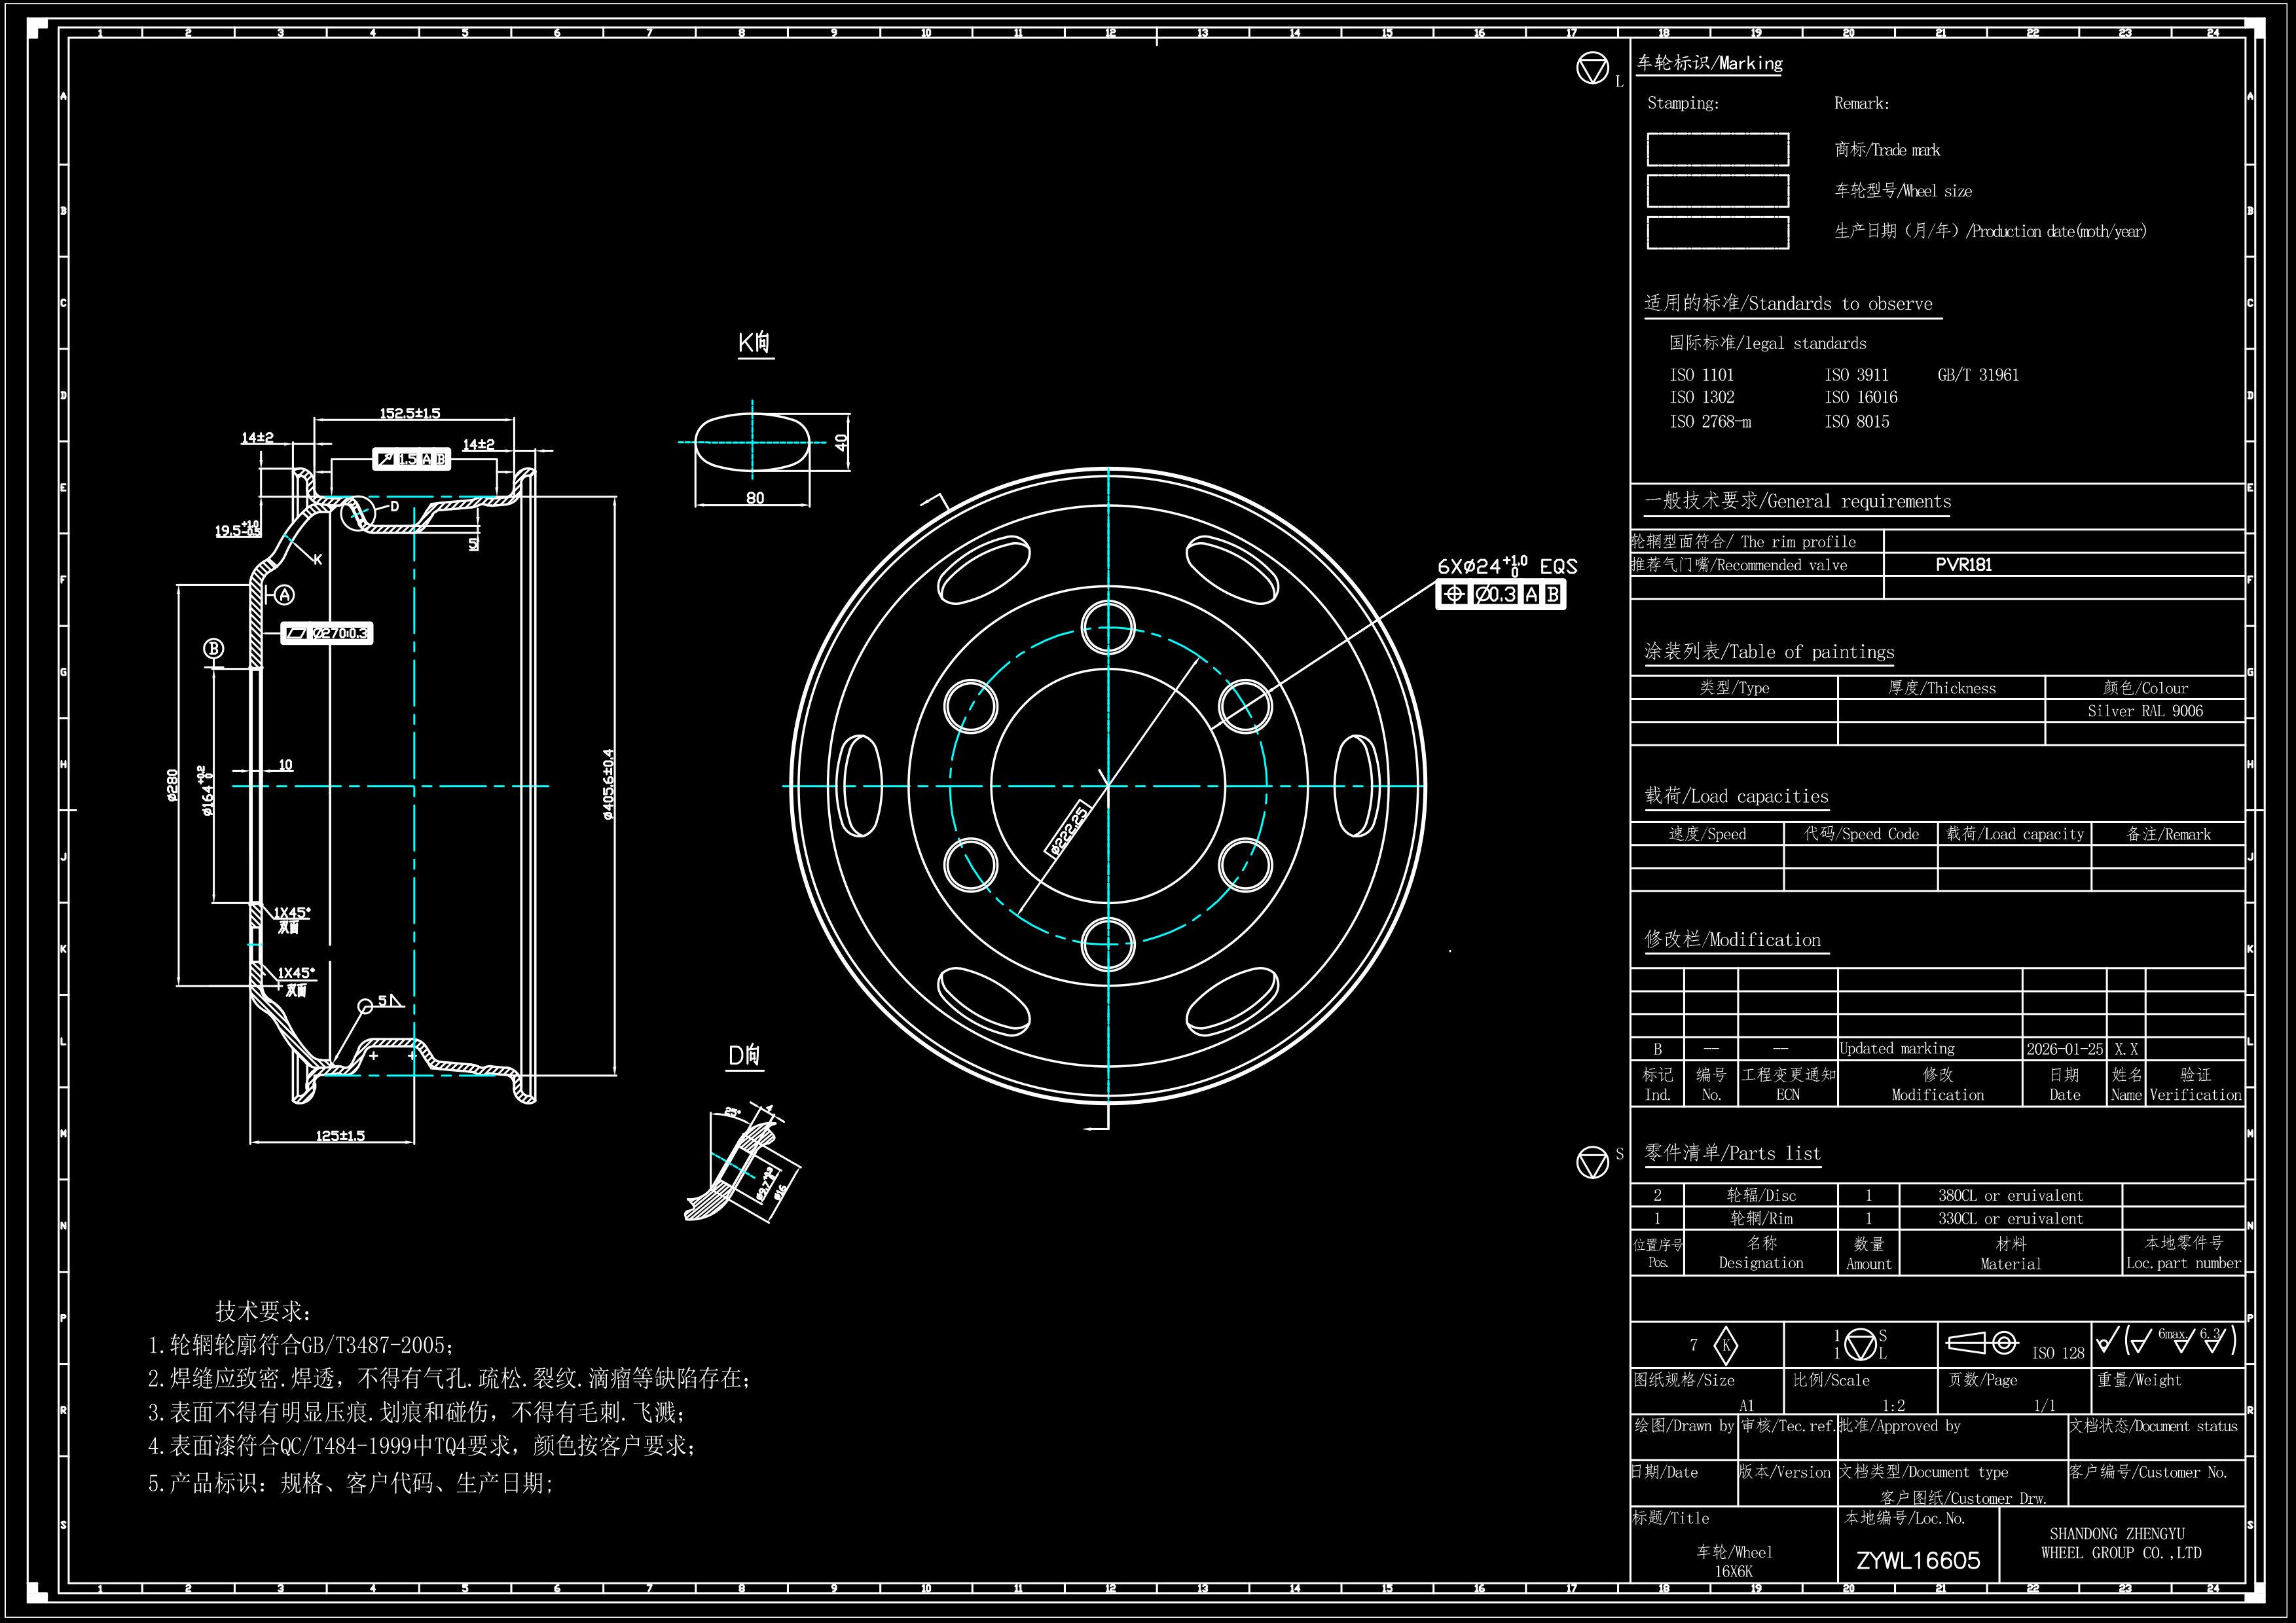Viewport: 2296px width, 1623px height.
Task: Click datum B circle on section view
Action: 213,648
